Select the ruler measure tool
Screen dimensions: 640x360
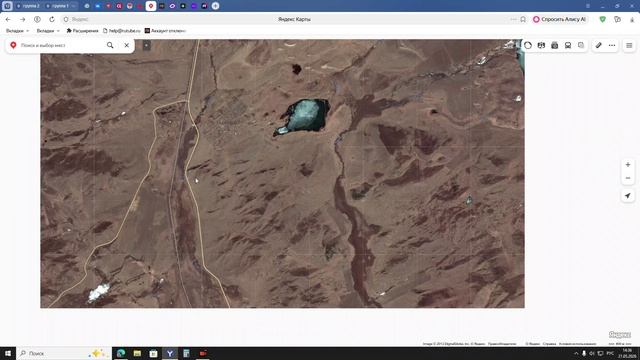(598, 45)
